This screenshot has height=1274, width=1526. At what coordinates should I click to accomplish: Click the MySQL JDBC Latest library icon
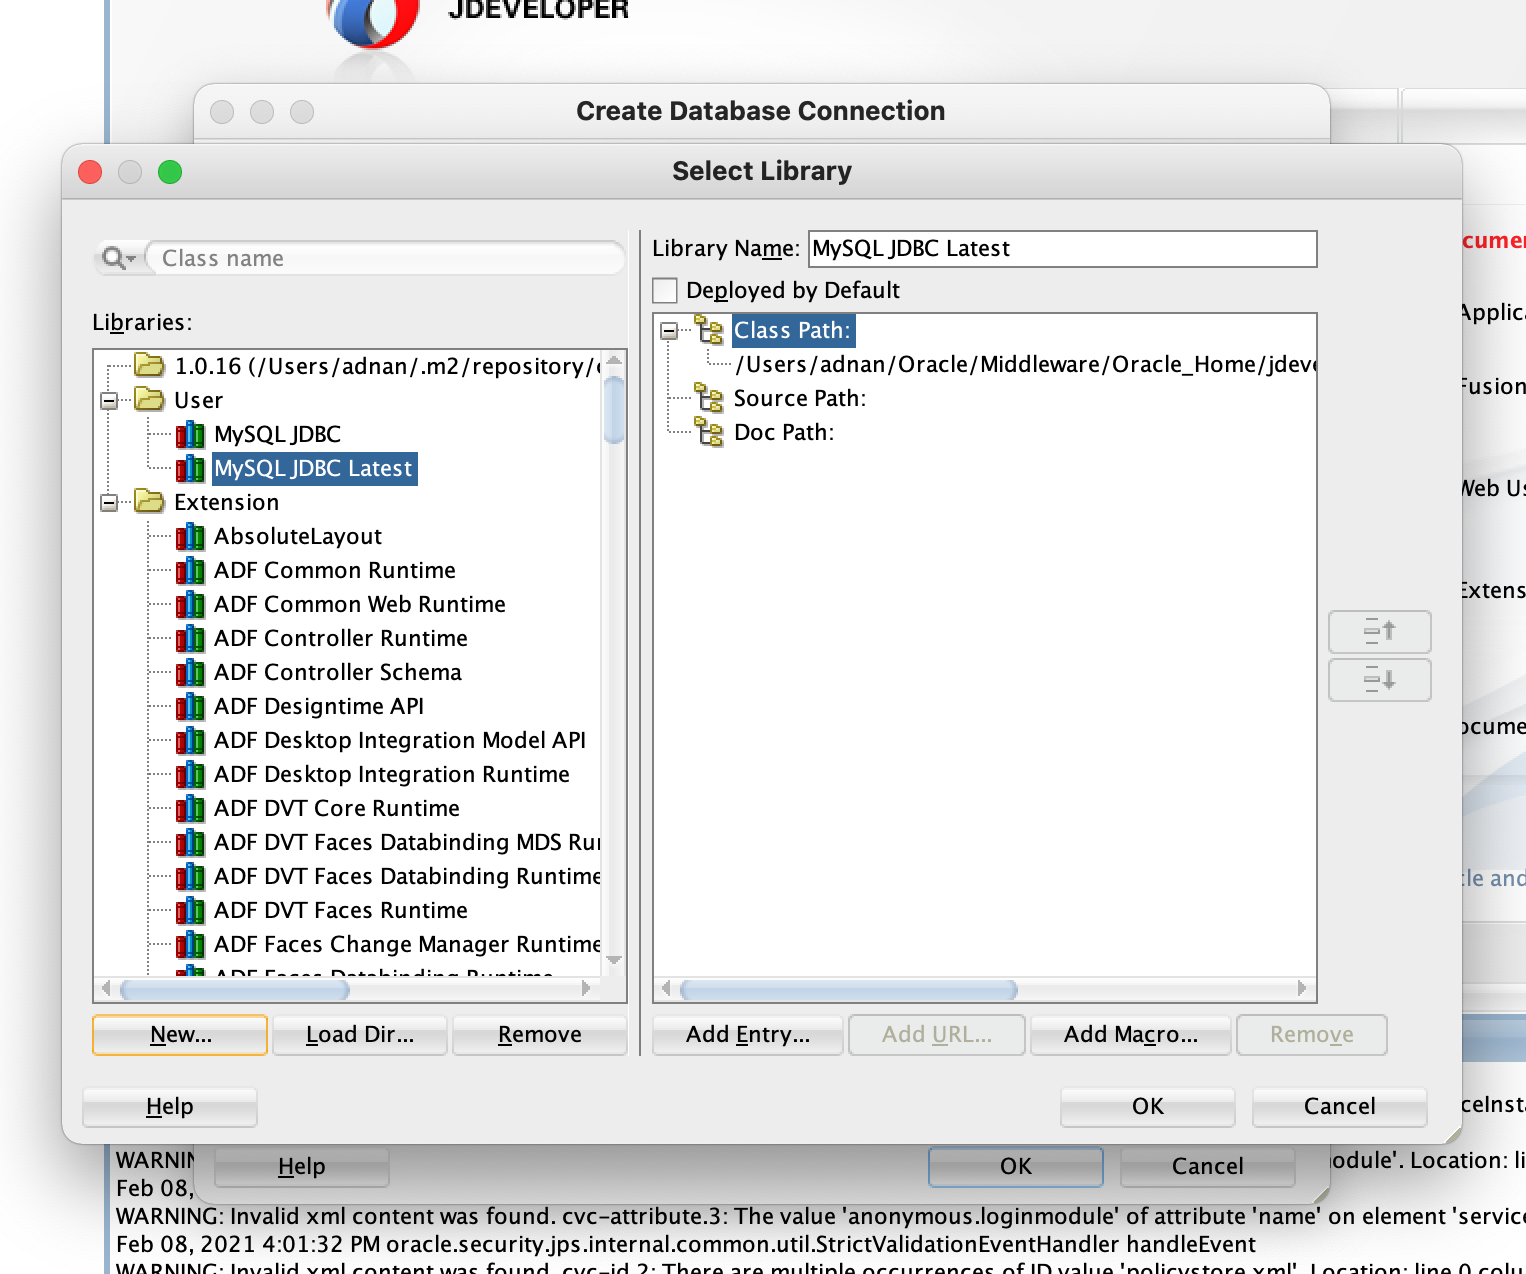[x=190, y=468]
